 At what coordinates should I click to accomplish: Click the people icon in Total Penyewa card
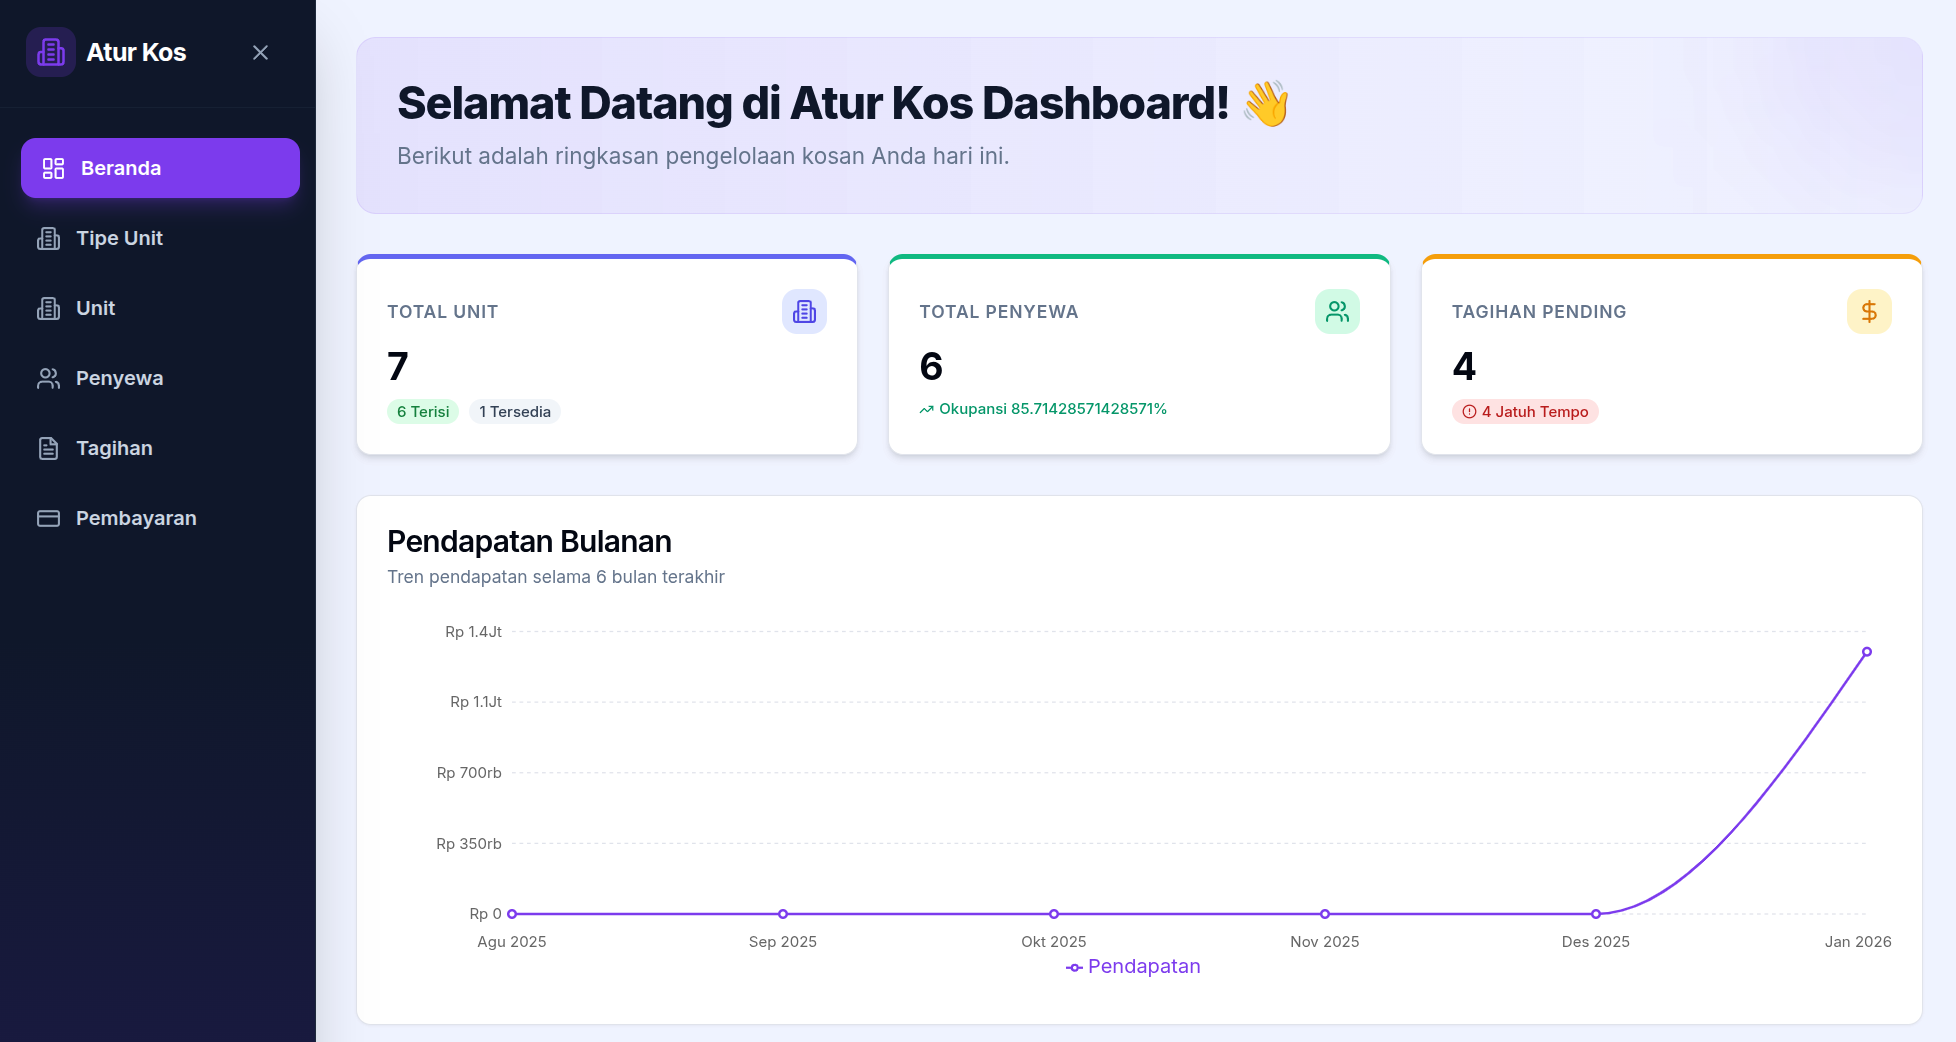pos(1337,312)
